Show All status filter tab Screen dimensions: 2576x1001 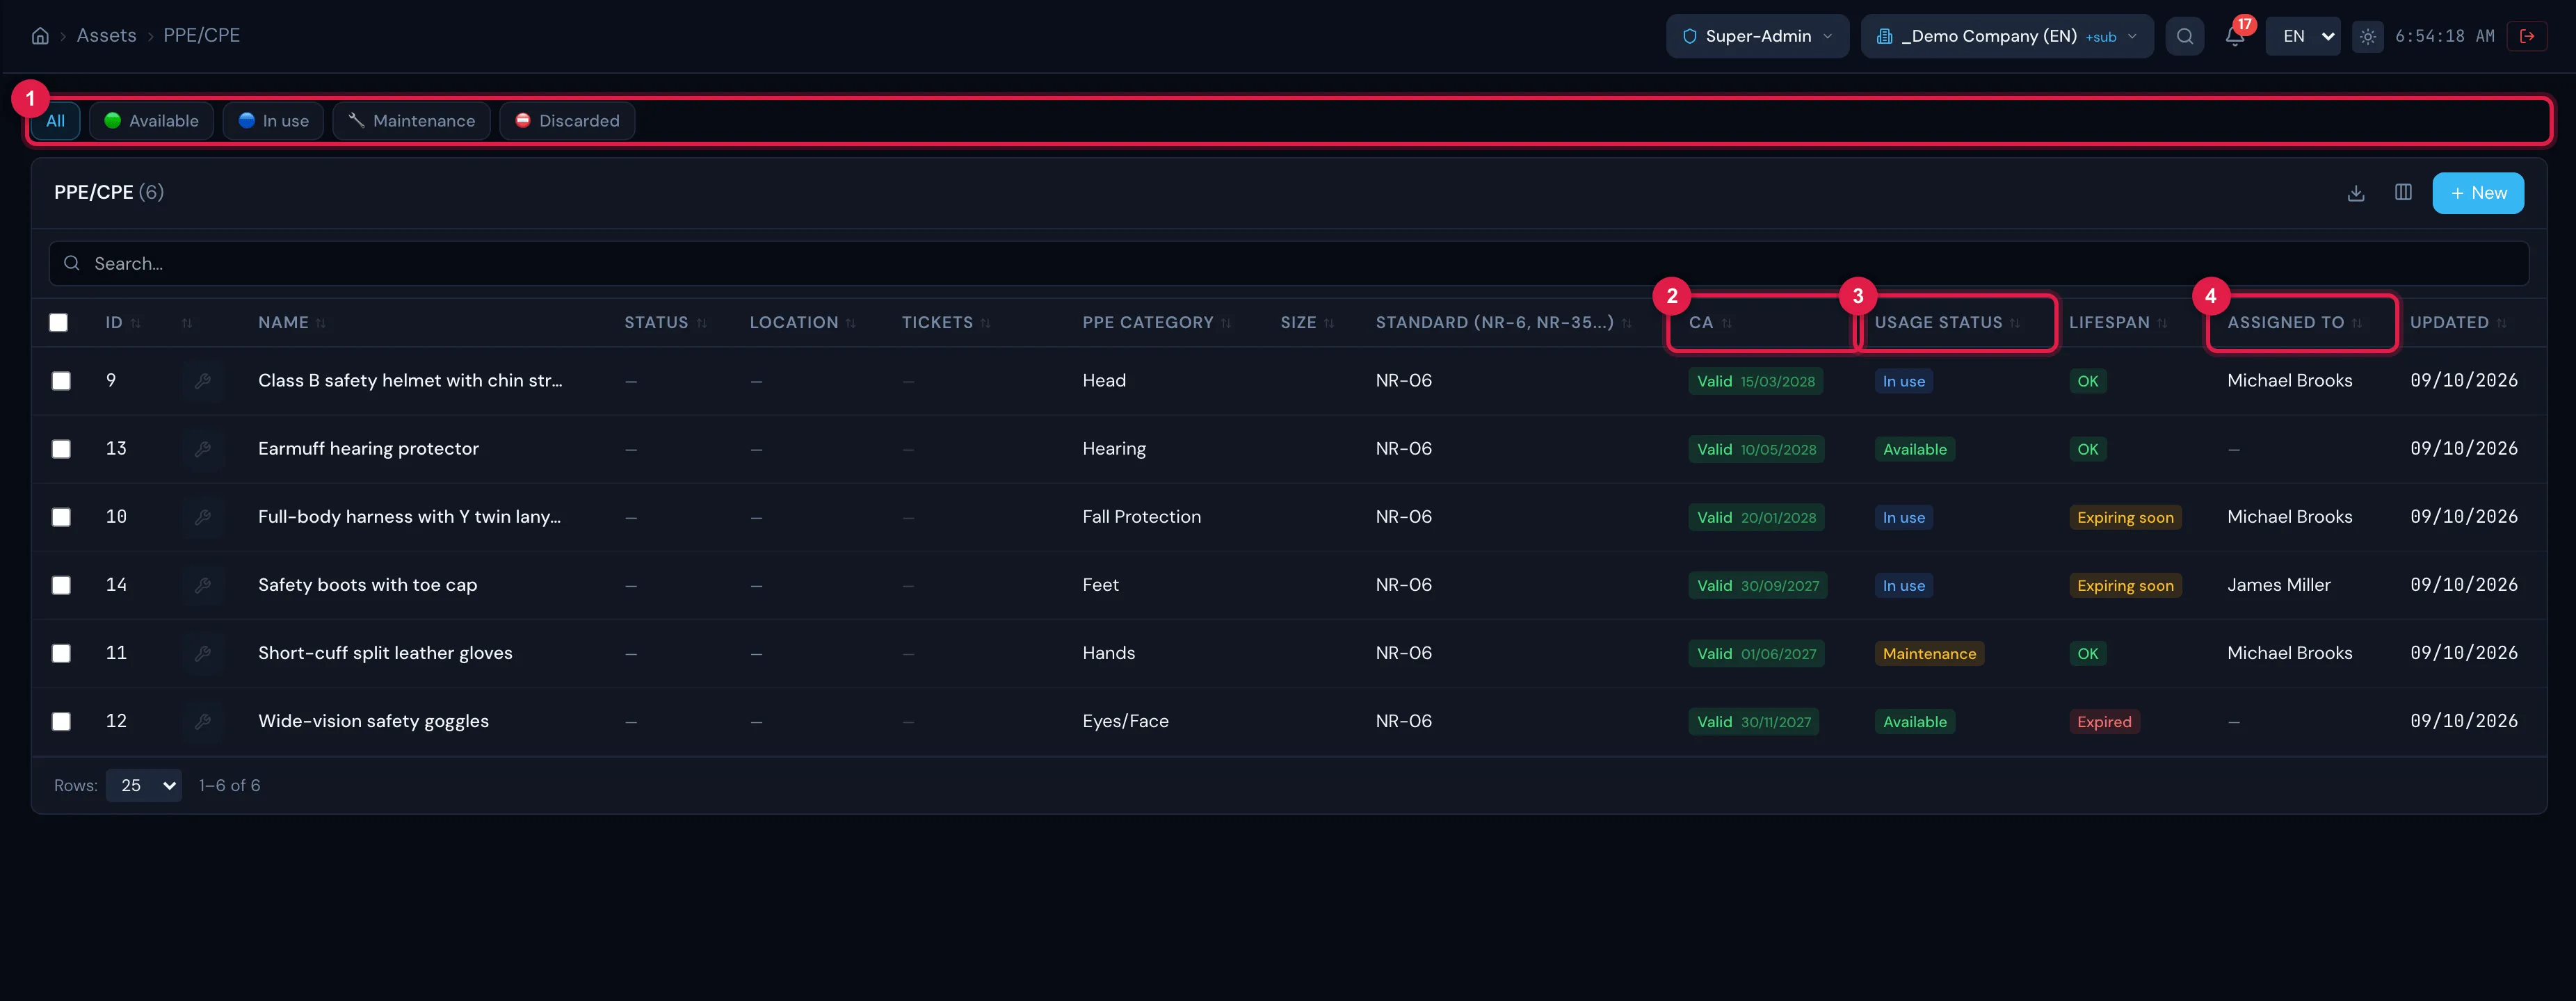point(55,121)
